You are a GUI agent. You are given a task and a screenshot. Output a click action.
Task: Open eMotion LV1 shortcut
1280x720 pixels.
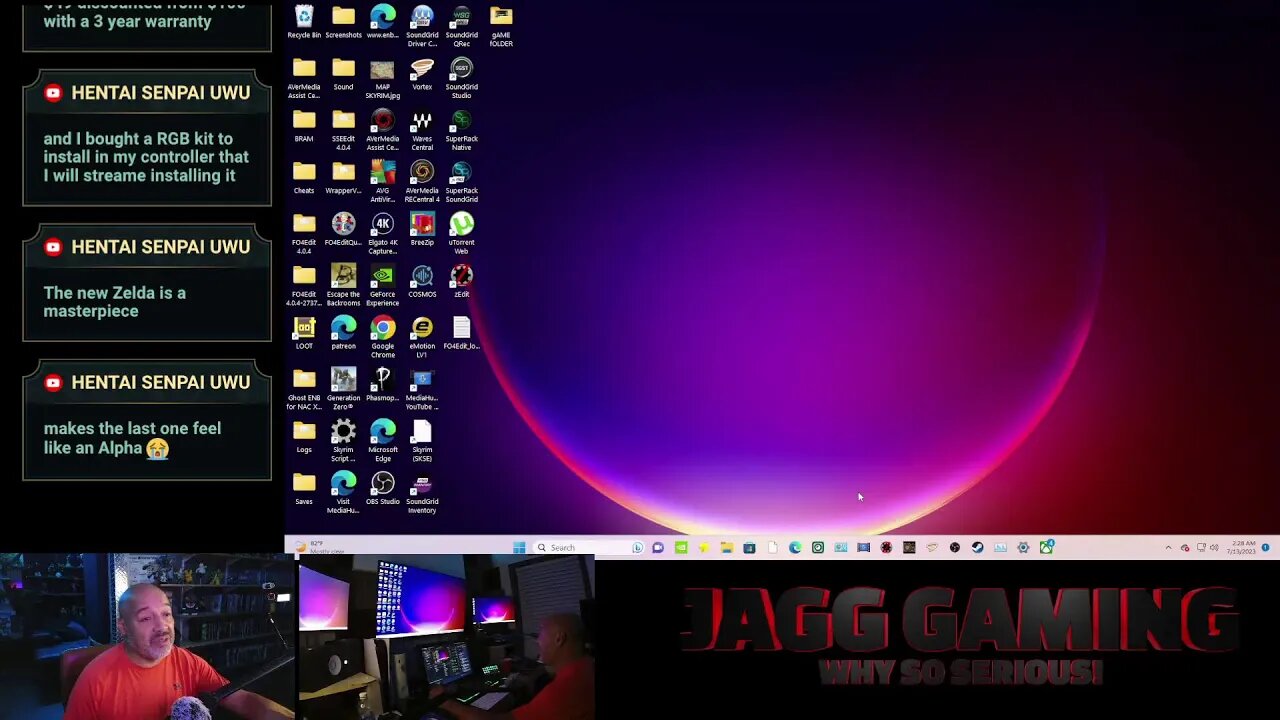(x=422, y=338)
